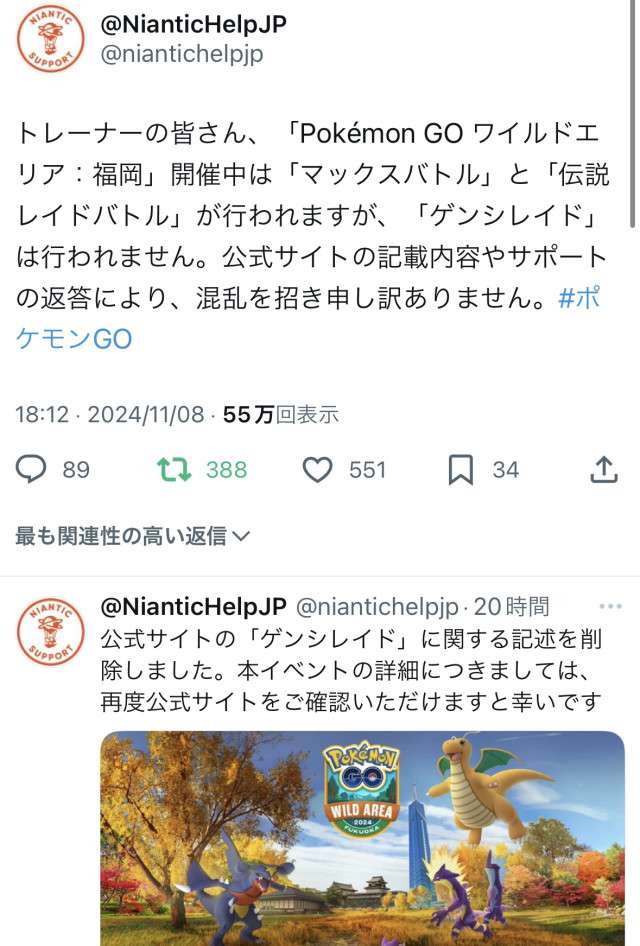Open @niantichelpjp handle under the name
The height and width of the screenshot is (946, 640).
click(182, 54)
